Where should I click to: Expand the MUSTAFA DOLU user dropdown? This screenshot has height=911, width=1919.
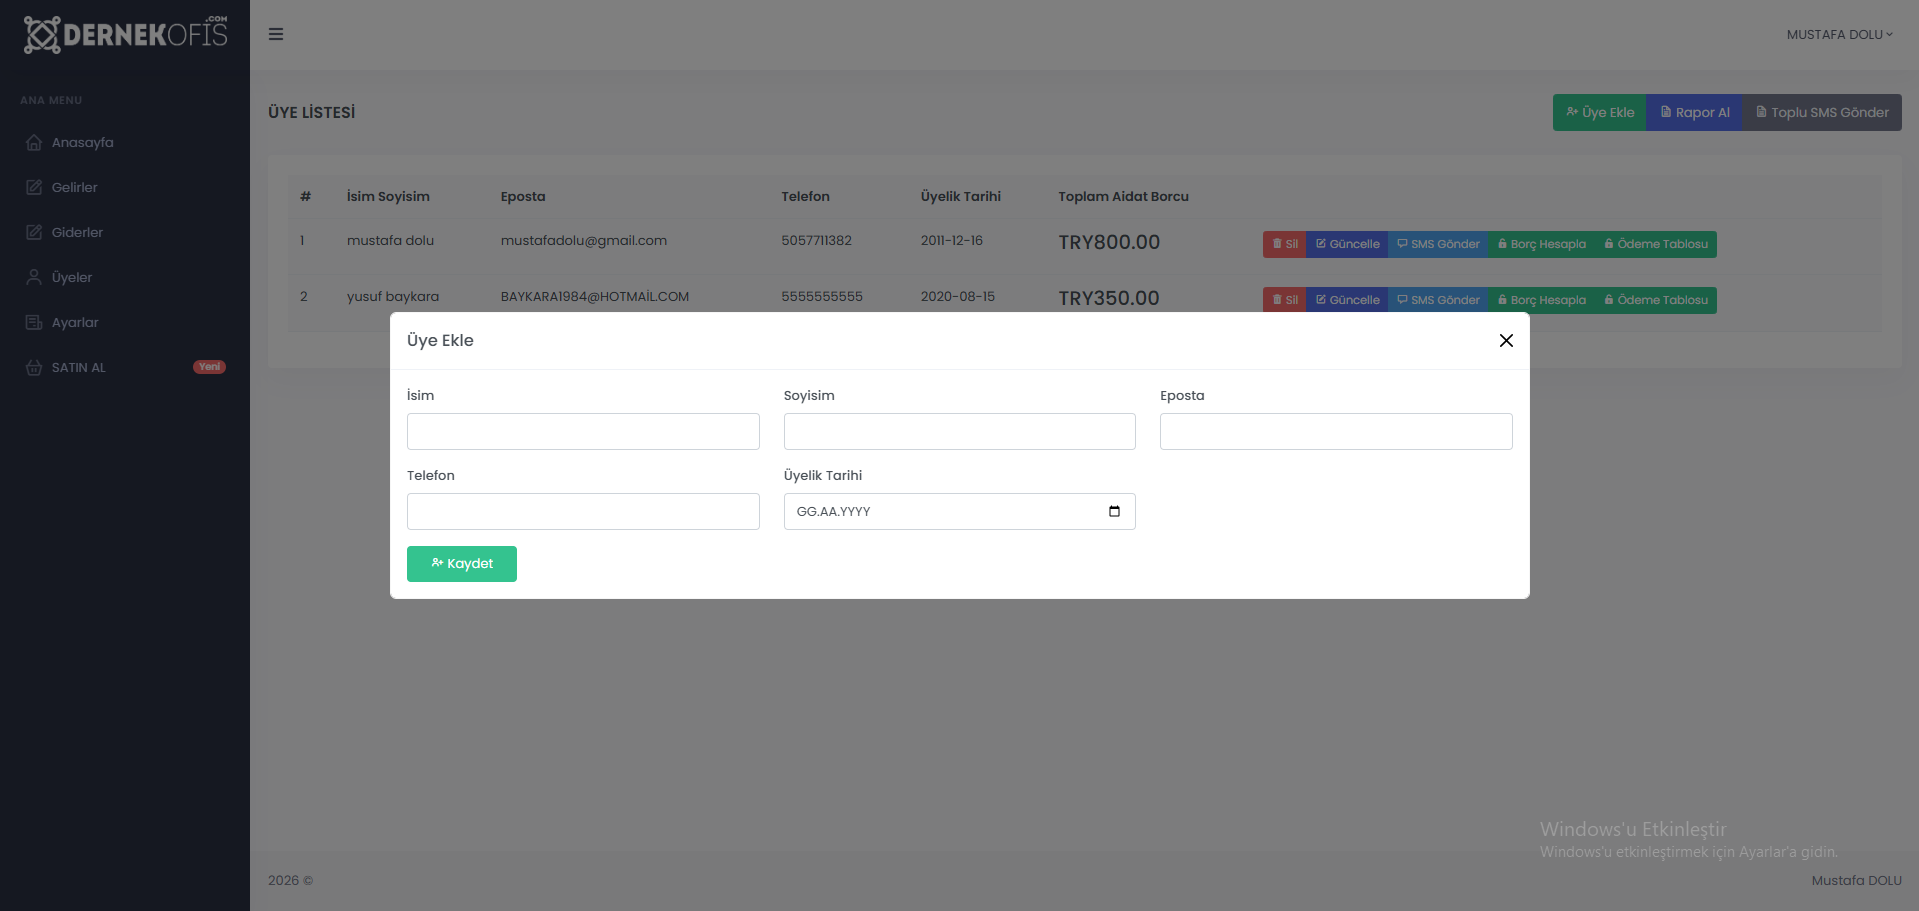[1839, 34]
